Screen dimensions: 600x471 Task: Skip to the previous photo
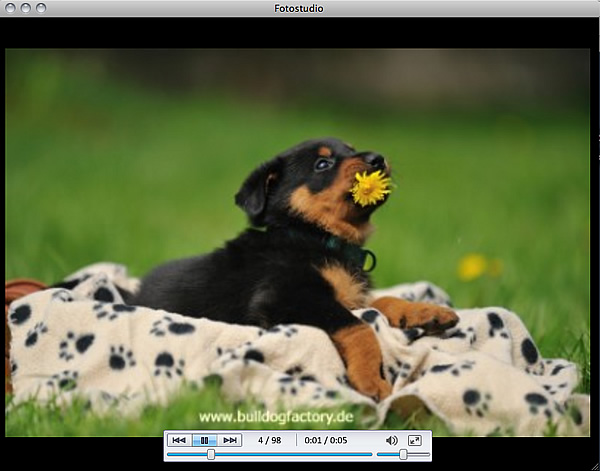(179, 440)
